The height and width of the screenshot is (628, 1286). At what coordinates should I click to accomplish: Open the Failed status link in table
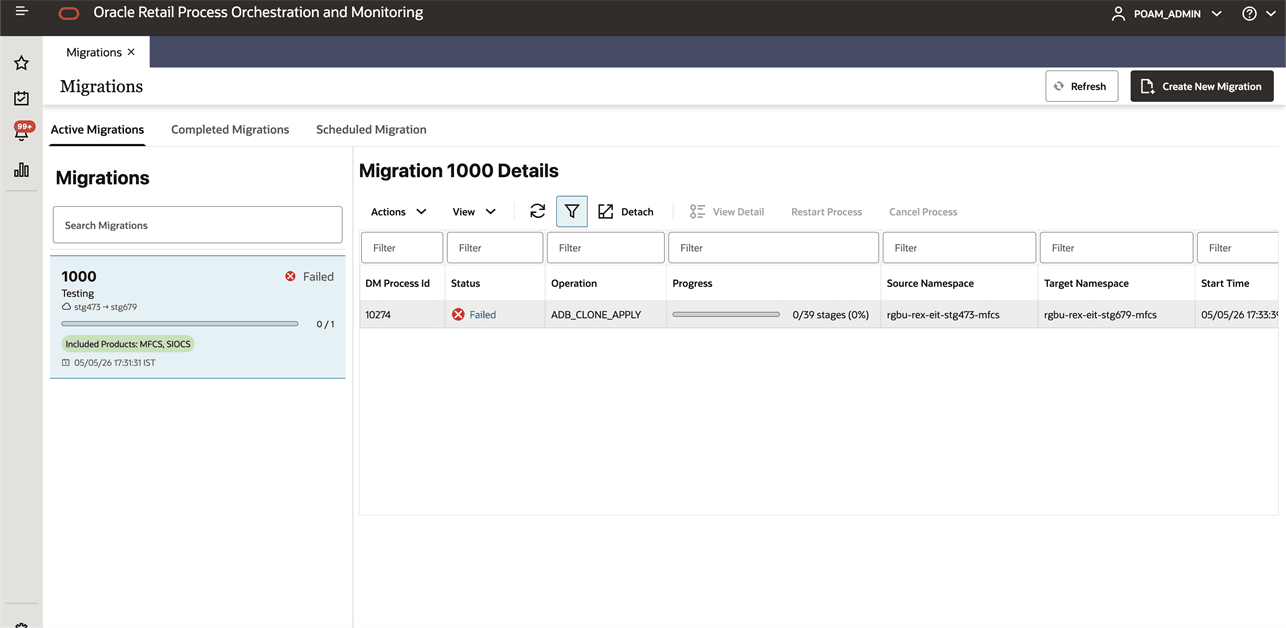(483, 314)
